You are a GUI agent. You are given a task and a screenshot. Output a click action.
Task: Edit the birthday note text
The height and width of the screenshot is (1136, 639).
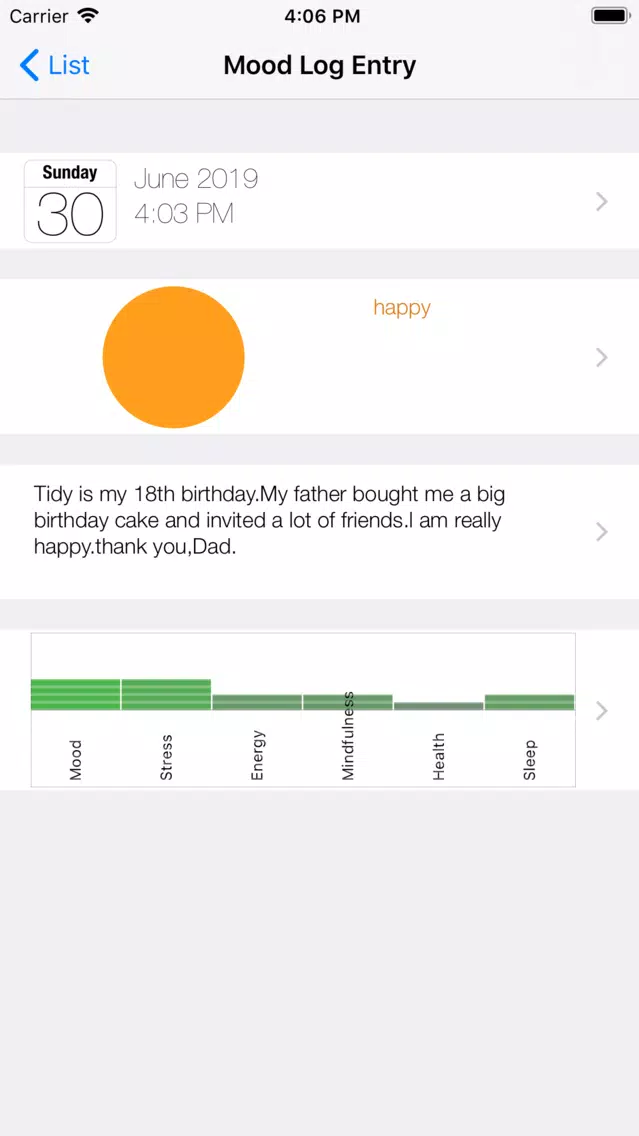pyautogui.click(x=269, y=521)
